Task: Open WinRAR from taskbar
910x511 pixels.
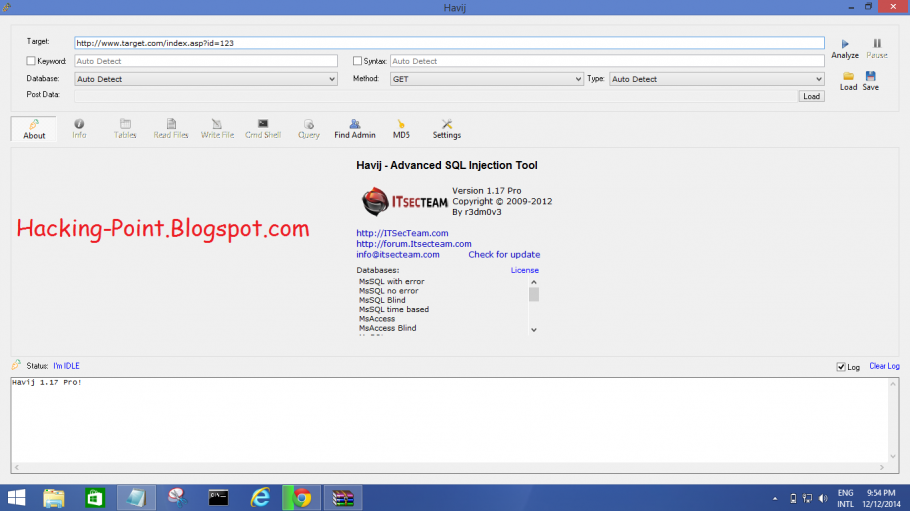Action: [342, 498]
